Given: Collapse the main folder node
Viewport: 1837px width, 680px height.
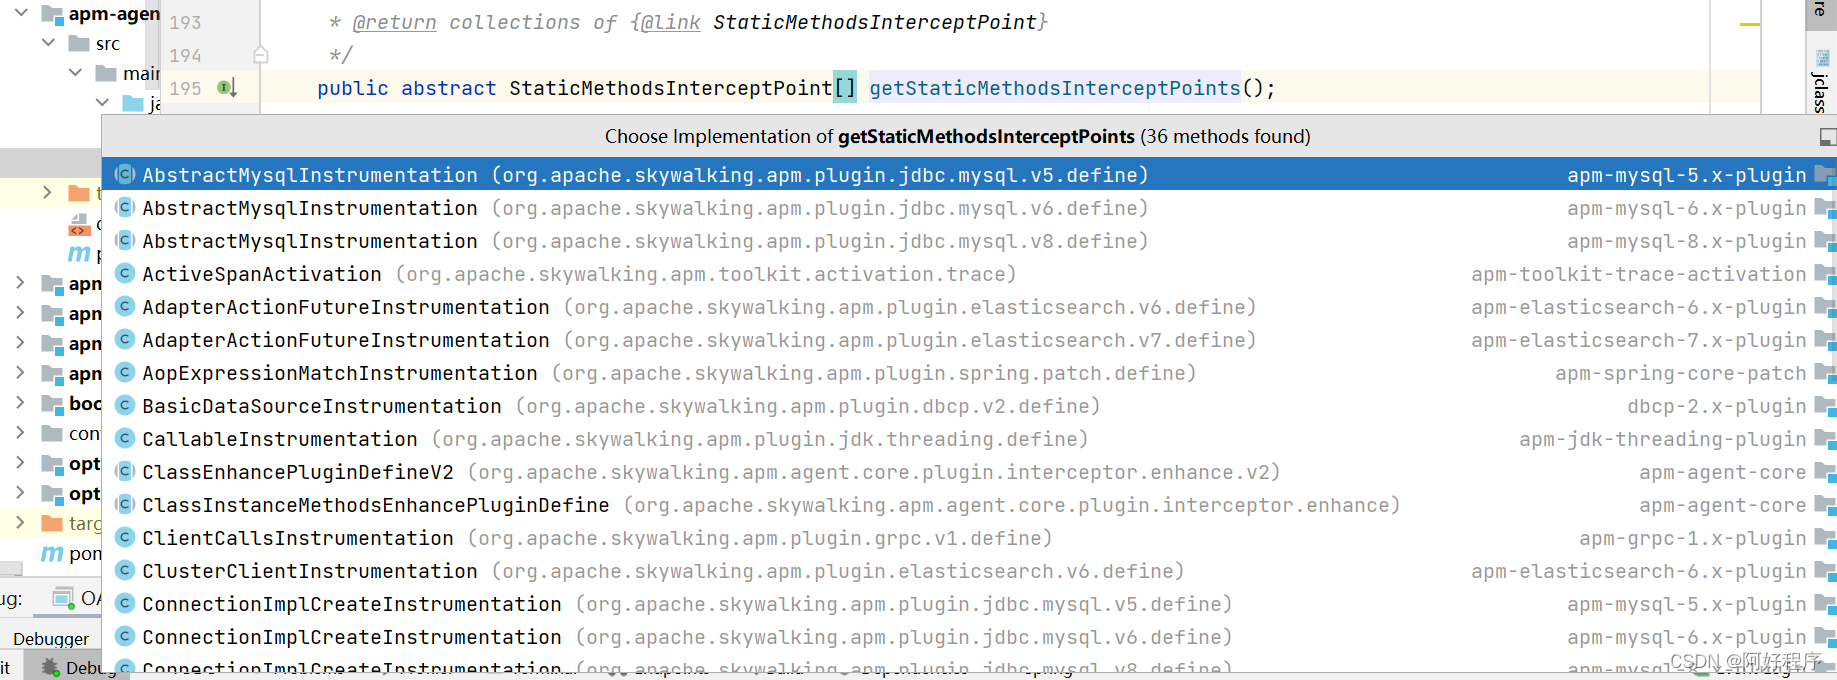Looking at the screenshot, I should pyautogui.click(x=75, y=72).
